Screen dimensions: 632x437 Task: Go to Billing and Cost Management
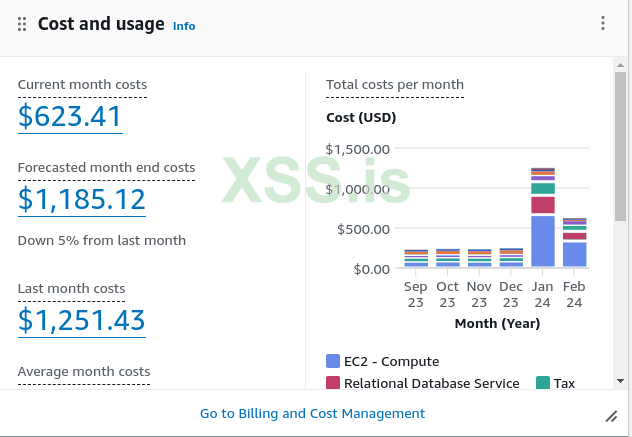312,413
